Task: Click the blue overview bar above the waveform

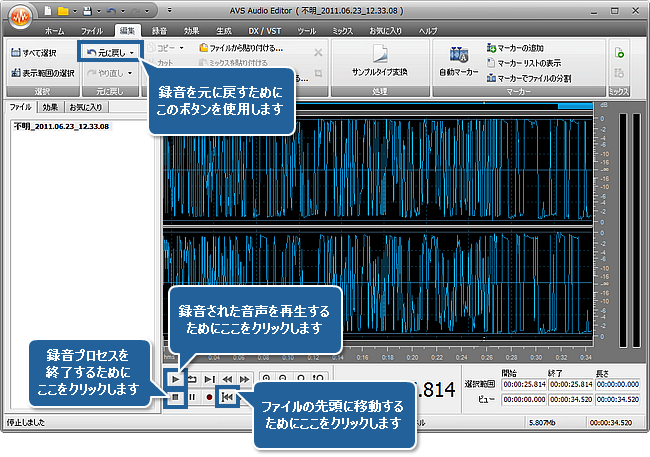Action: pyautogui.click(x=575, y=107)
